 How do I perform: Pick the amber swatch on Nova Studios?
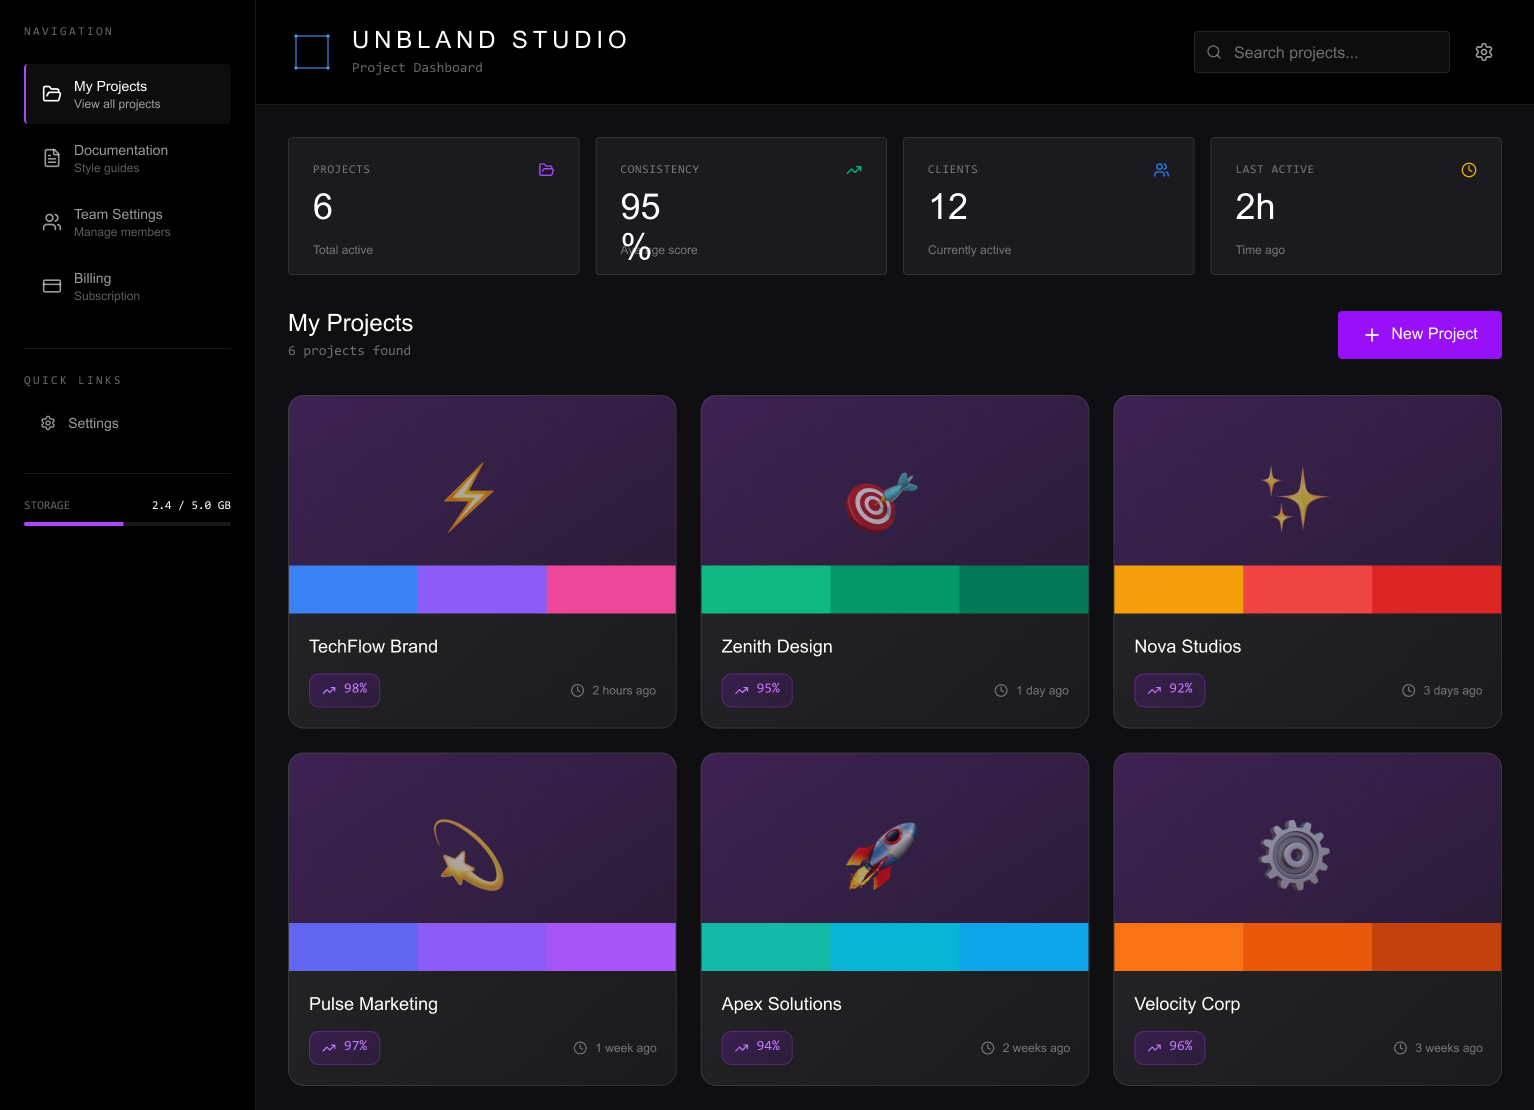point(1179,589)
